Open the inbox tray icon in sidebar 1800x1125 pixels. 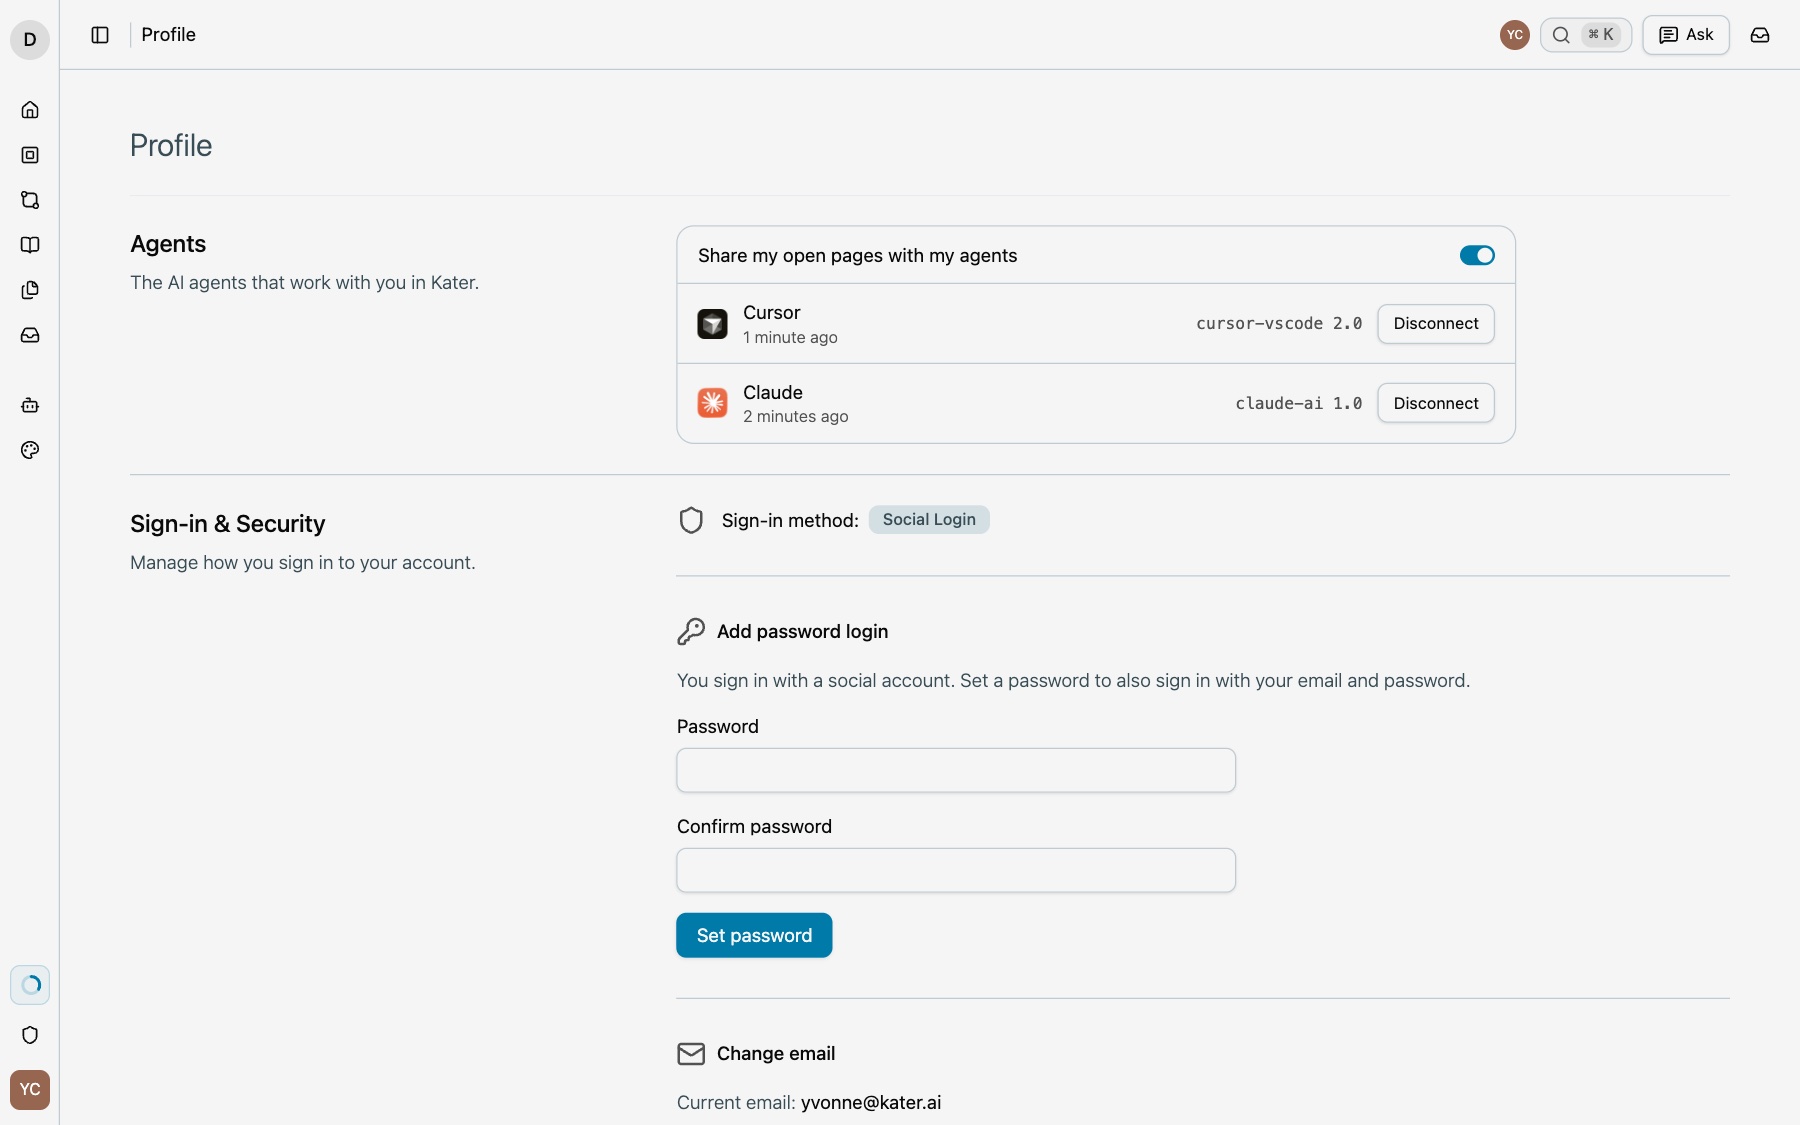tap(30, 335)
